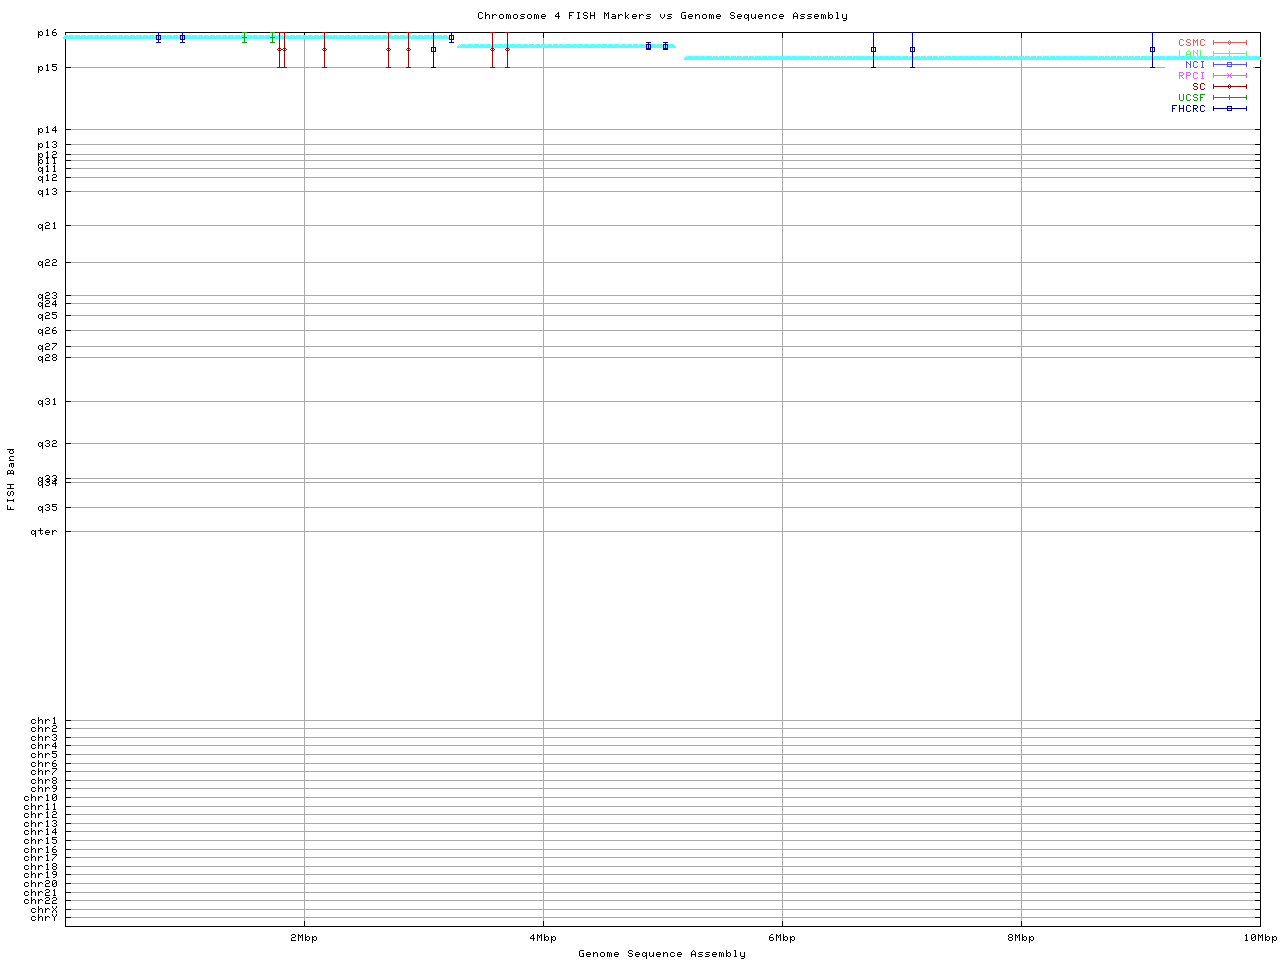Click the chr1 label on the y-axis
The width and height of the screenshot is (1280, 960).
click(x=44, y=721)
